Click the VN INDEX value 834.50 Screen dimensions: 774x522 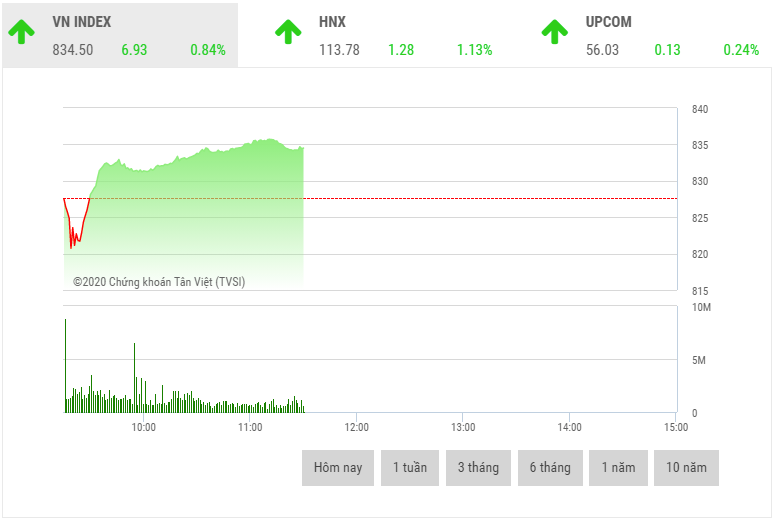tap(73, 49)
